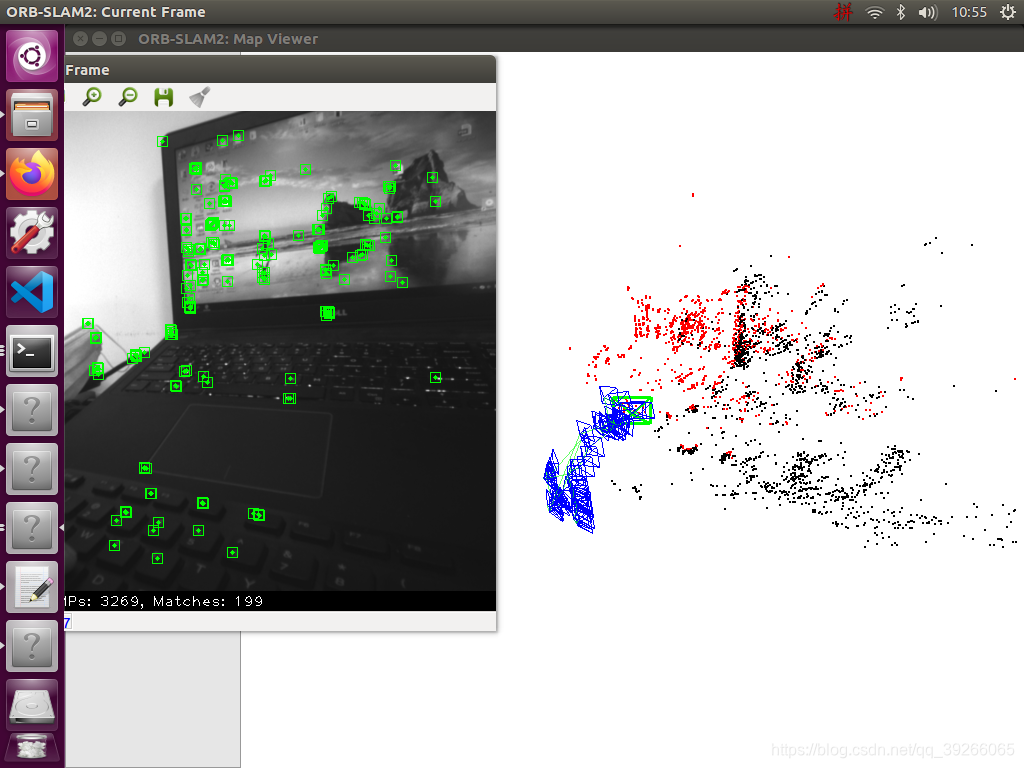
Task: Launch Firefox from the dock
Action: pos(32,174)
